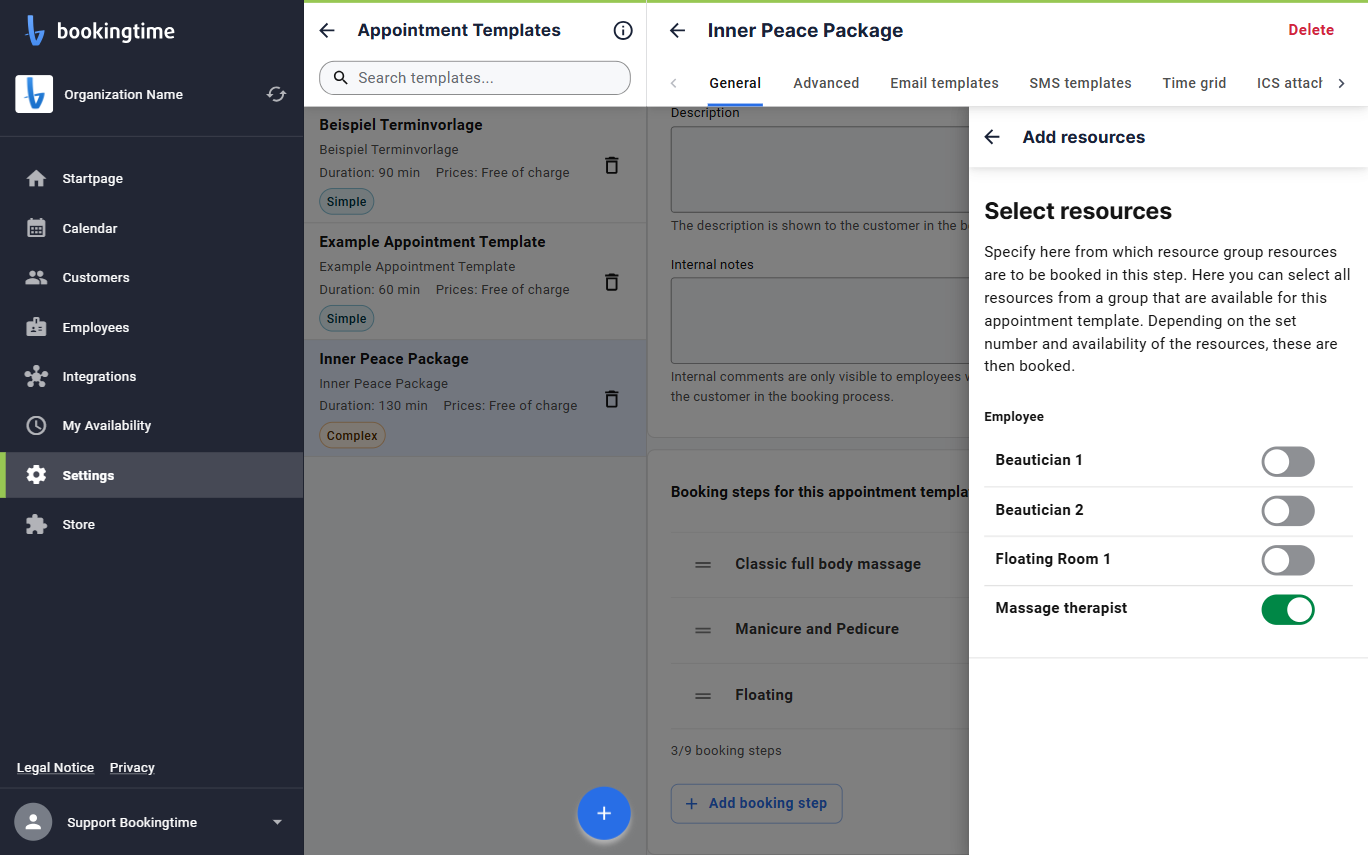Delete the Inner Peace Package template row
The image size is (1368, 855).
coord(612,399)
